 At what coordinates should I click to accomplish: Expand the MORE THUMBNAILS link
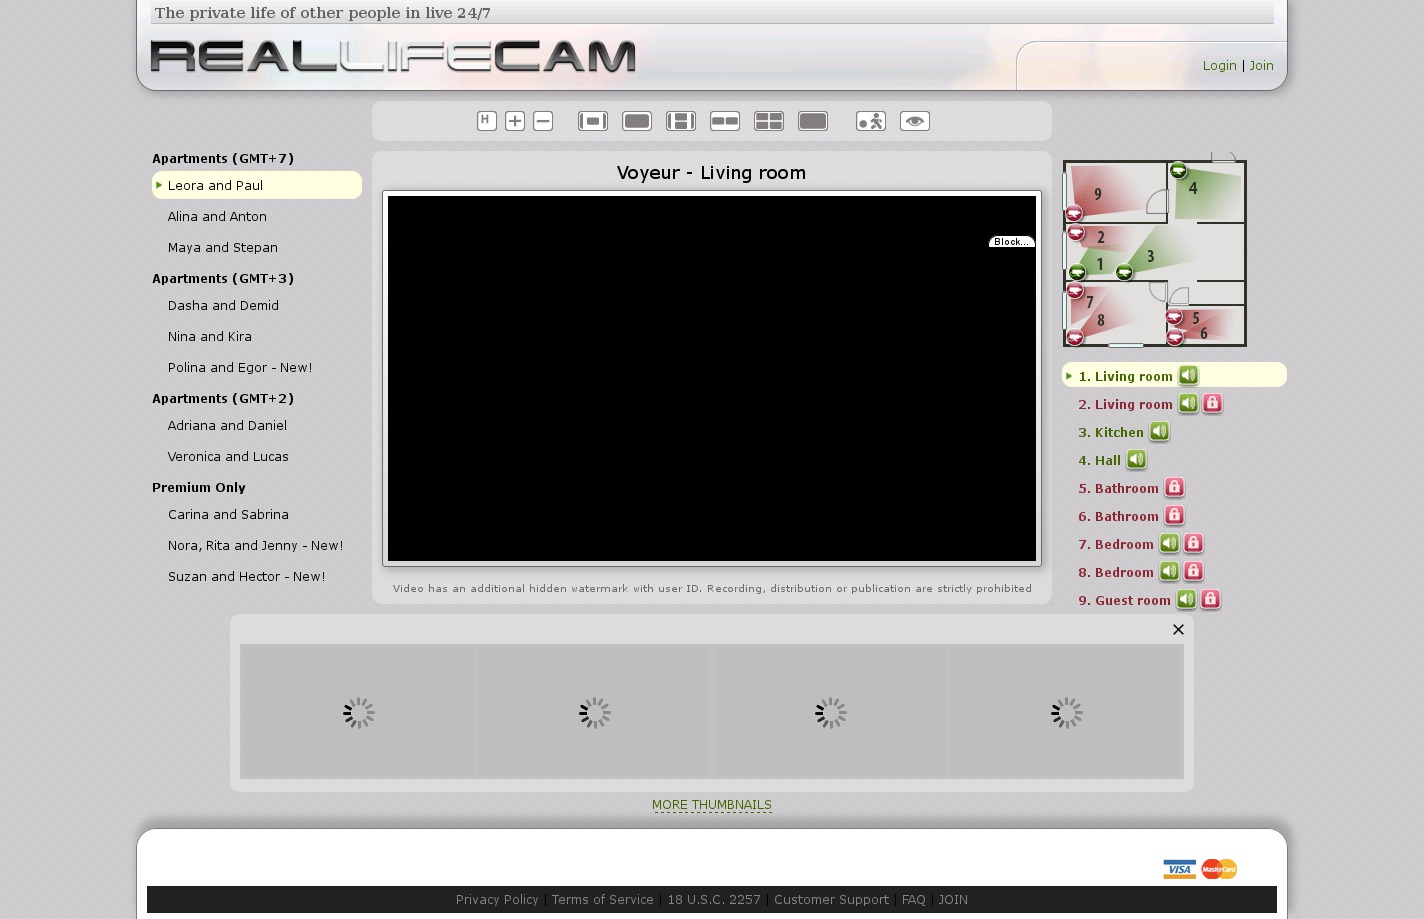(x=712, y=805)
